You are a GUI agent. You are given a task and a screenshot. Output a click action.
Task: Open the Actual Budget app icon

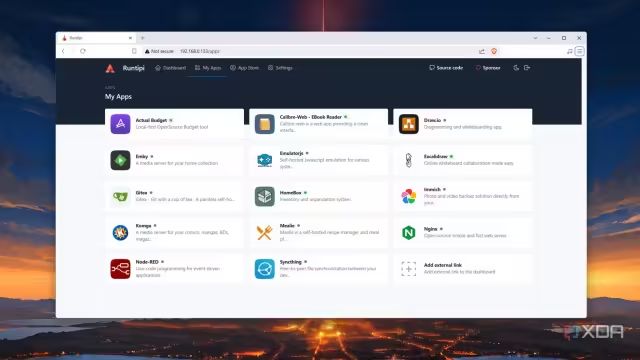point(120,124)
